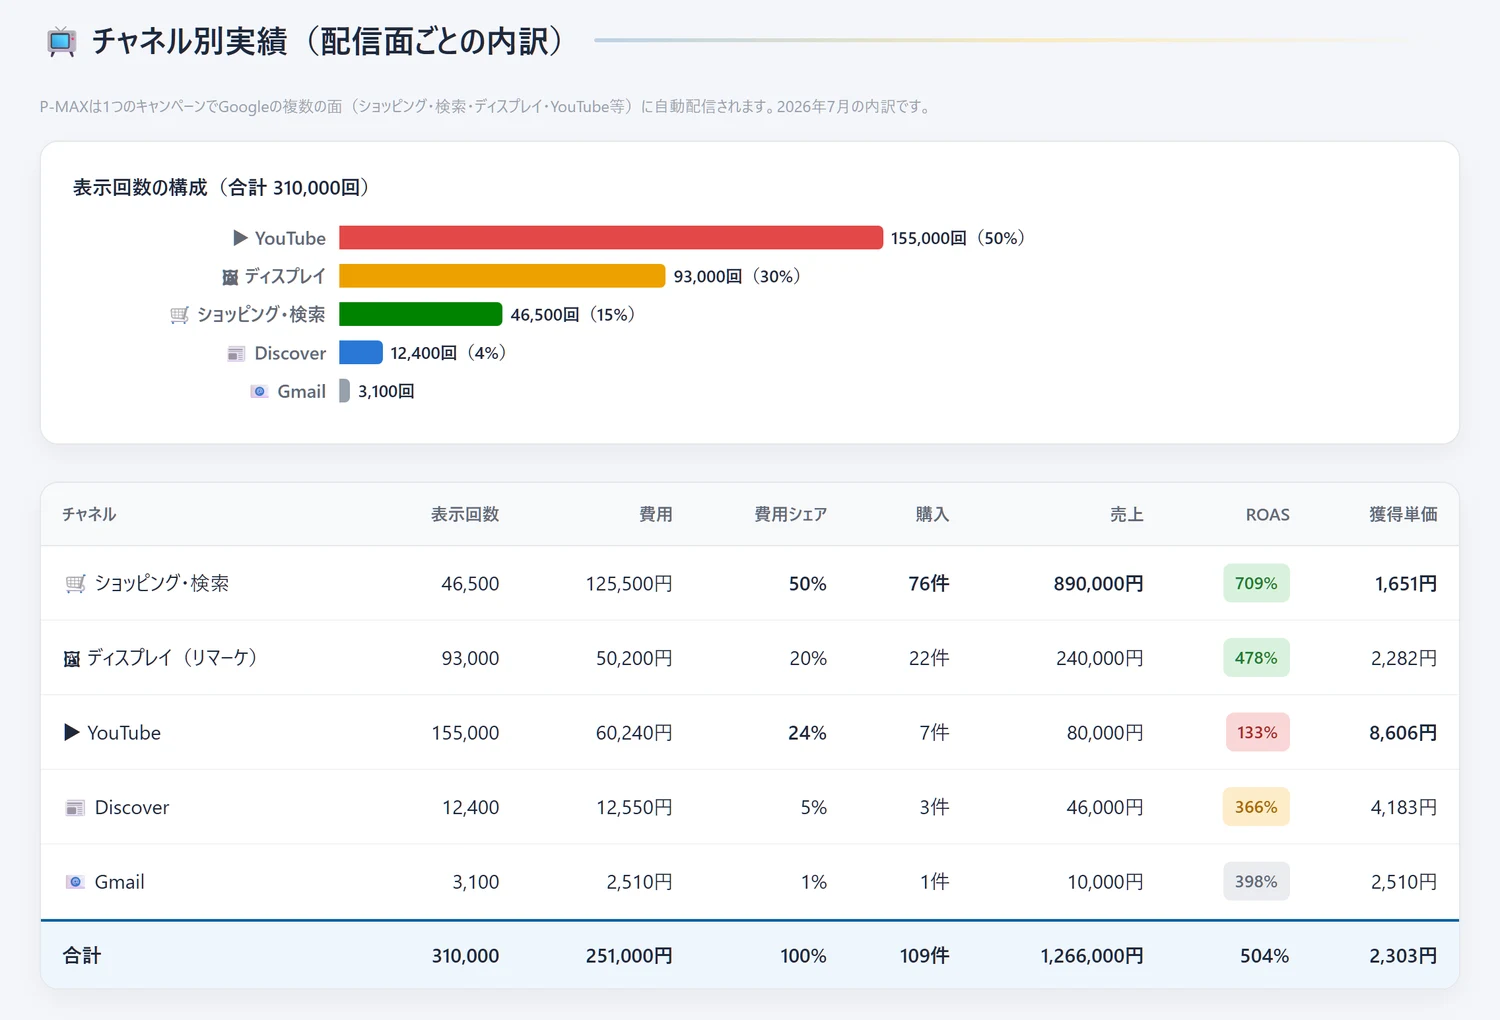Viewport: 1500px width, 1020px height.
Task: Click the ショッピング・検索 row name in table
Action: coord(162,583)
